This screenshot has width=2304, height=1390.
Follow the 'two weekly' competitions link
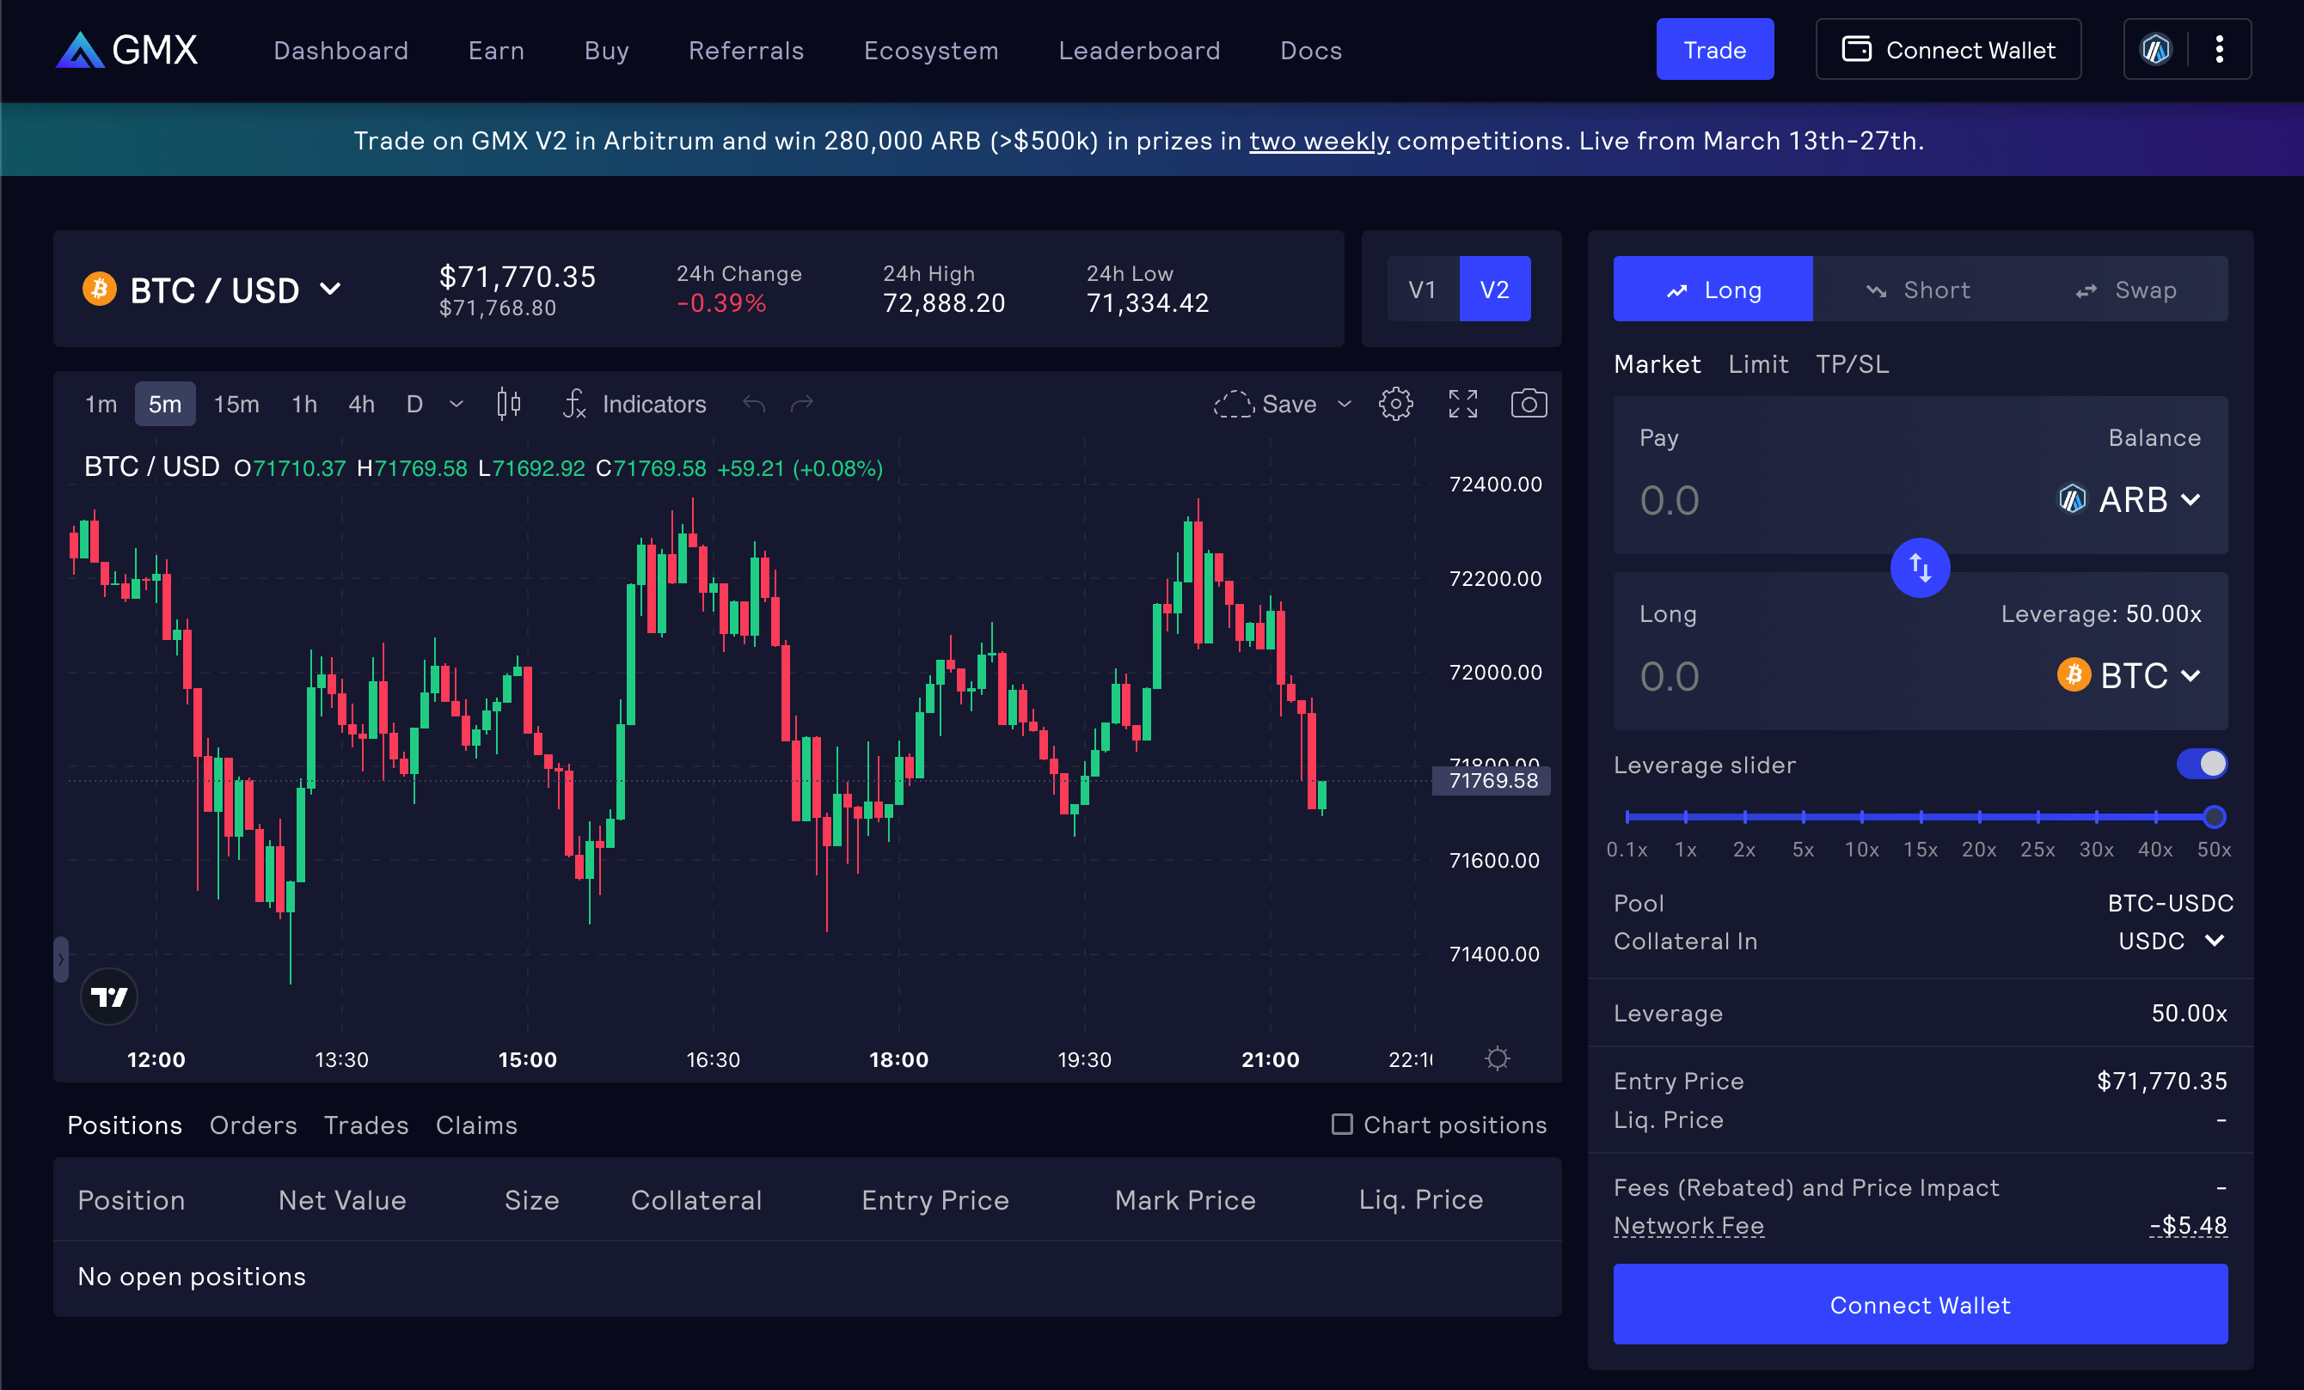pyautogui.click(x=1318, y=140)
